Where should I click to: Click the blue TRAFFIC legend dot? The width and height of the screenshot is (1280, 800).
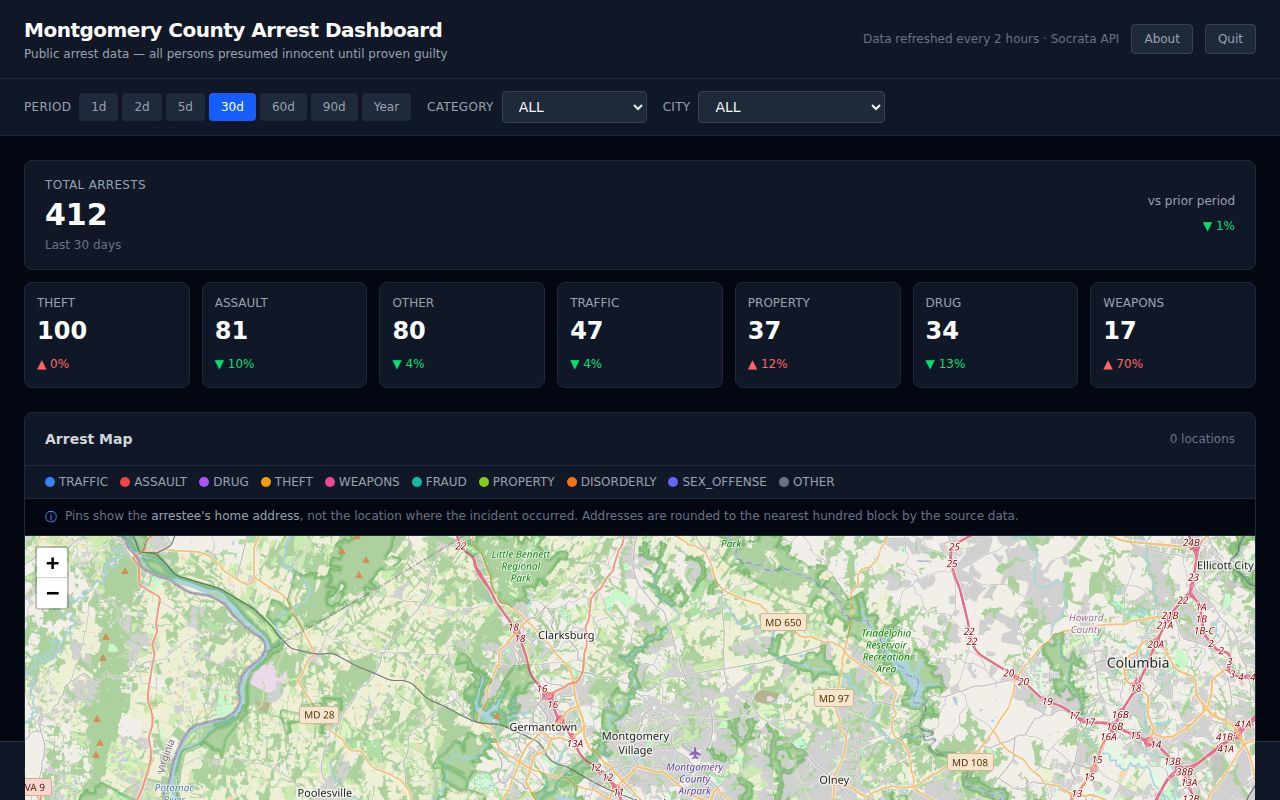[50, 482]
